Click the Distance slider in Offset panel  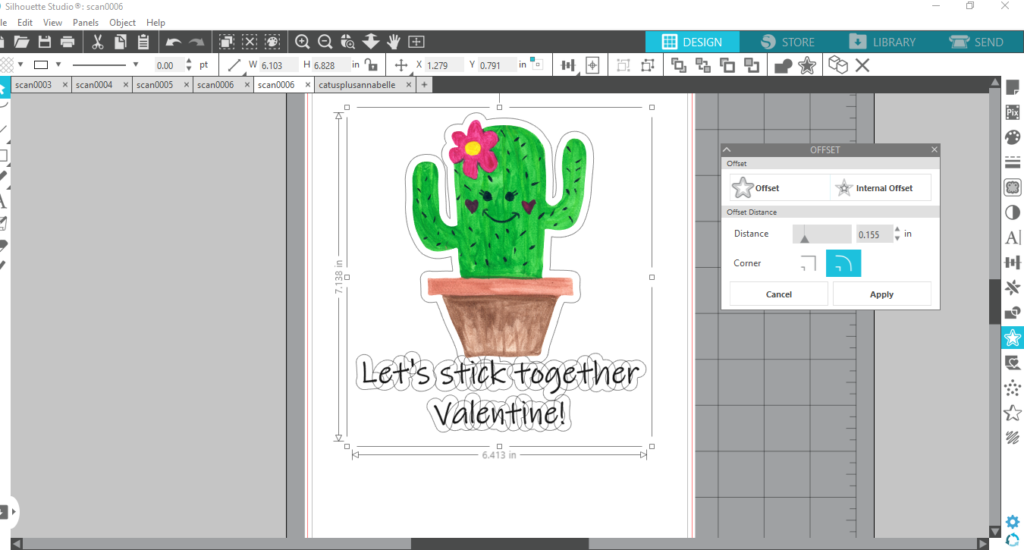[x=820, y=234]
